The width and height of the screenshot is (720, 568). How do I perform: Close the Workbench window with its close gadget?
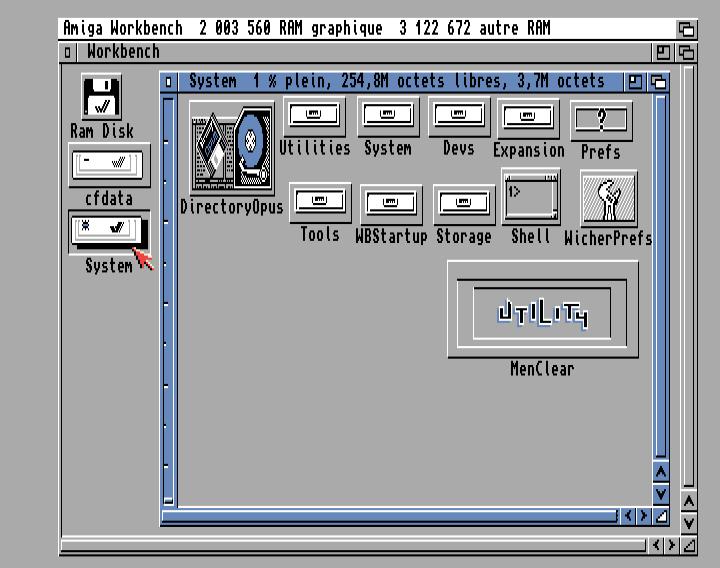pyautogui.click(x=68, y=52)
